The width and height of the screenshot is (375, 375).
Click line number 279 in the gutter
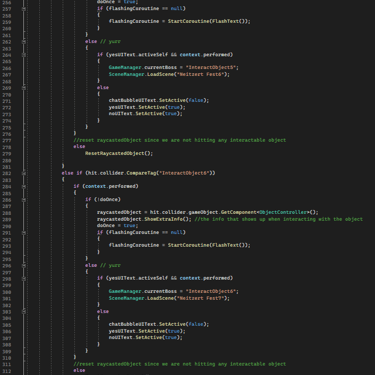7,154
